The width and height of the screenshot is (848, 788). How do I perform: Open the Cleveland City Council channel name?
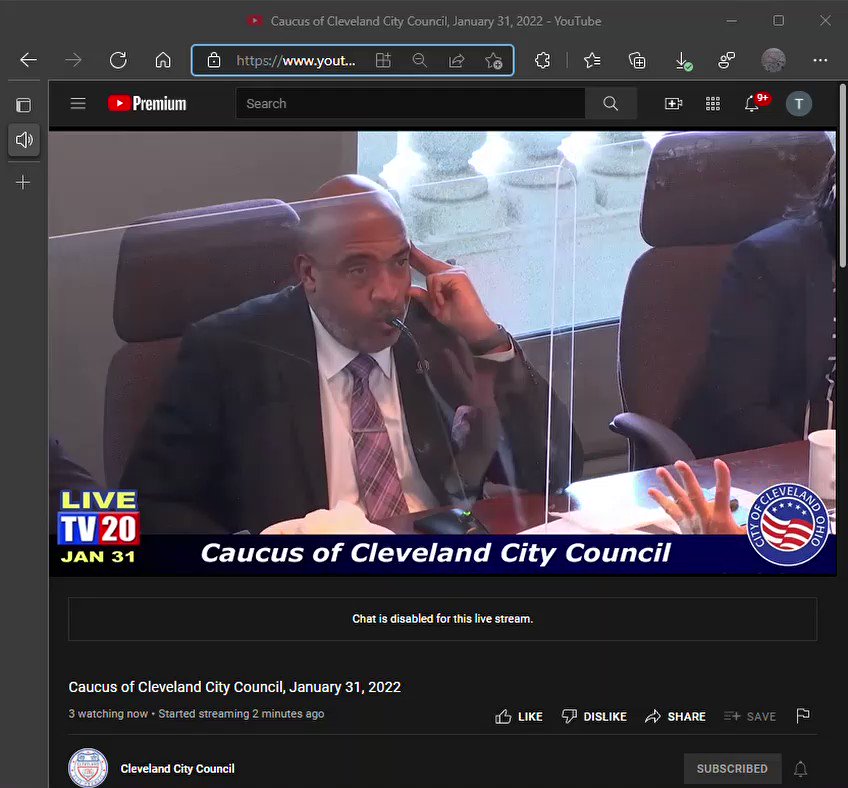click(177, 769)
